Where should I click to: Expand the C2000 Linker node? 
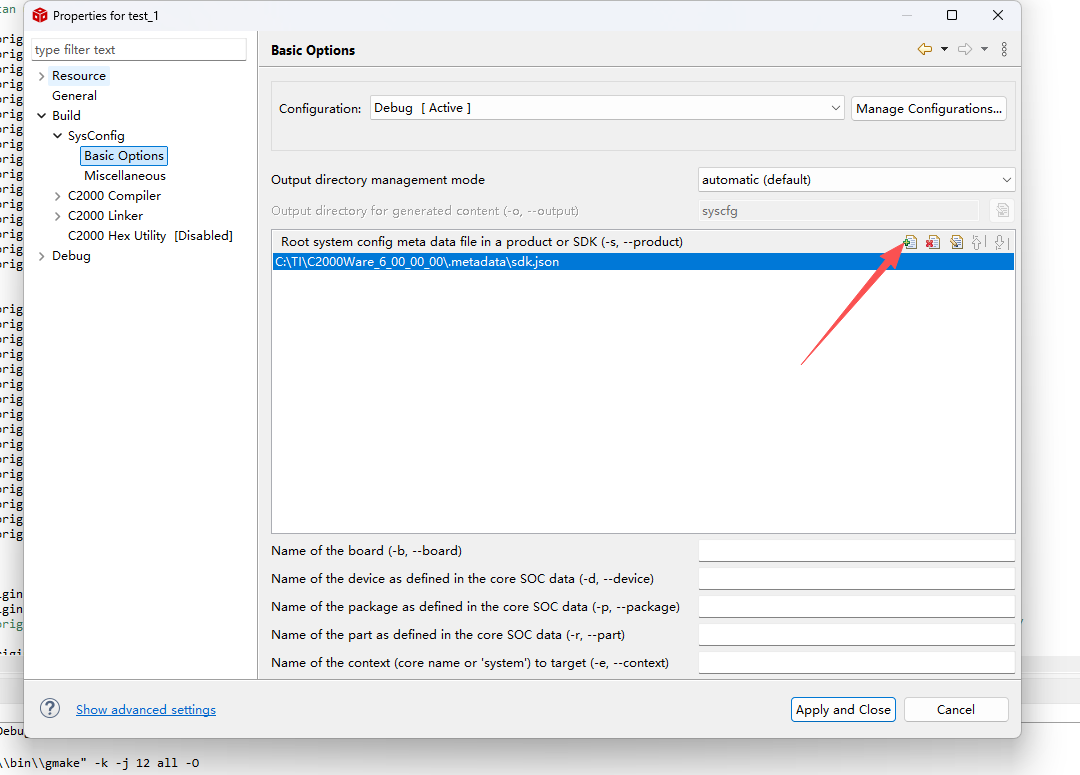[58, 216]
